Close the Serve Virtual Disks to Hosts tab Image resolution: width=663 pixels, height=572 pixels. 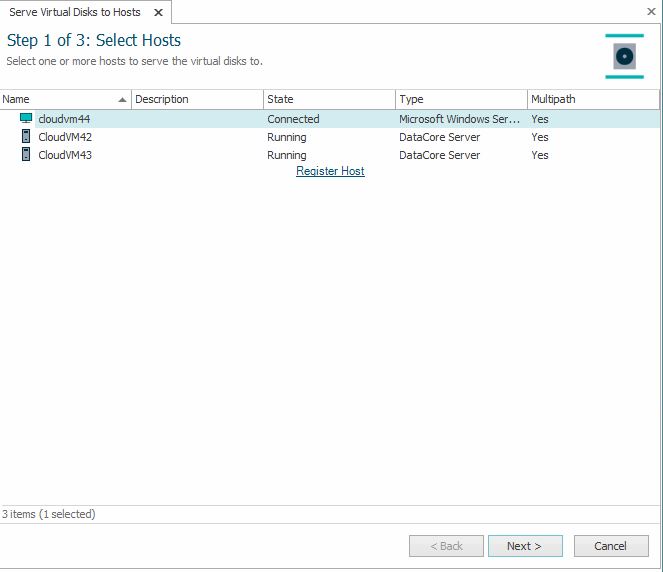[x=158, y=12]
